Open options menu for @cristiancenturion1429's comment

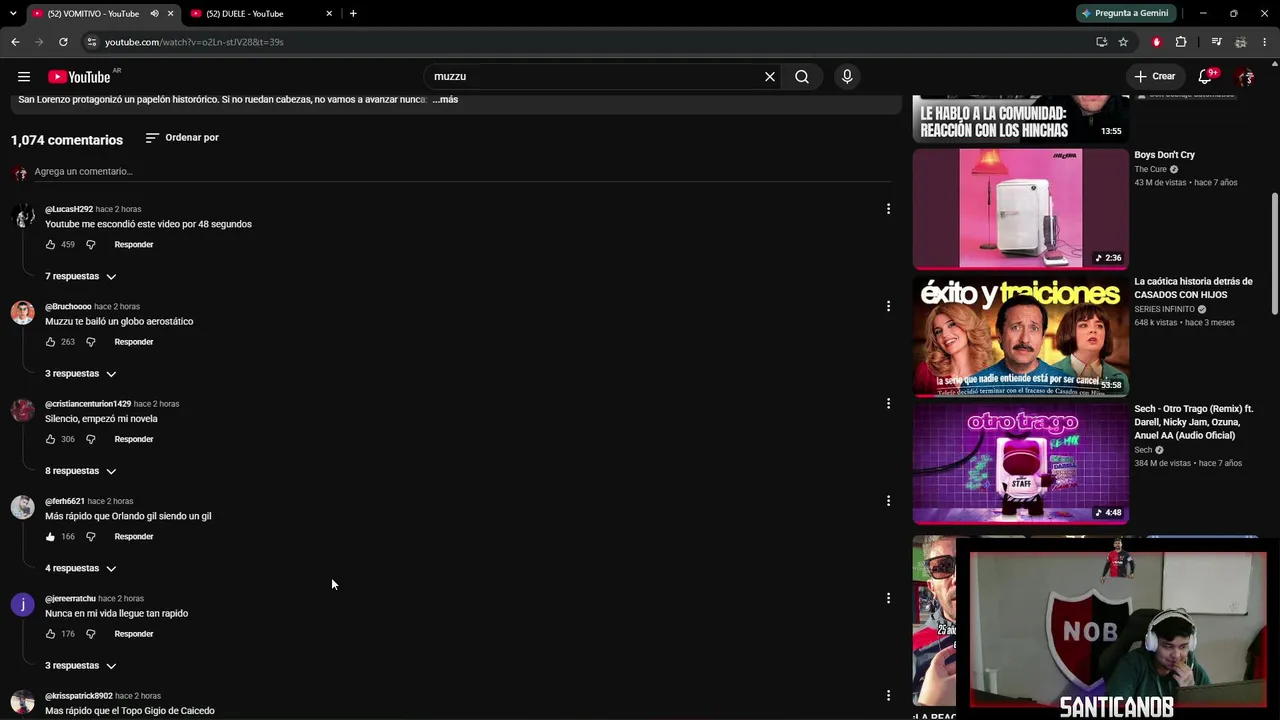(888, 403)
